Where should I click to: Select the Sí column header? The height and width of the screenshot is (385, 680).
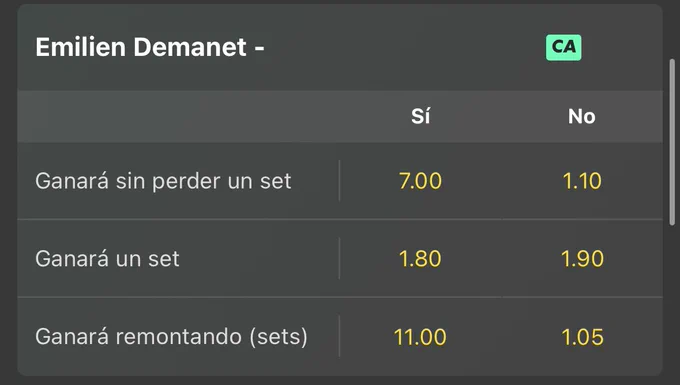pyautogui.click(x=420, y=116)
